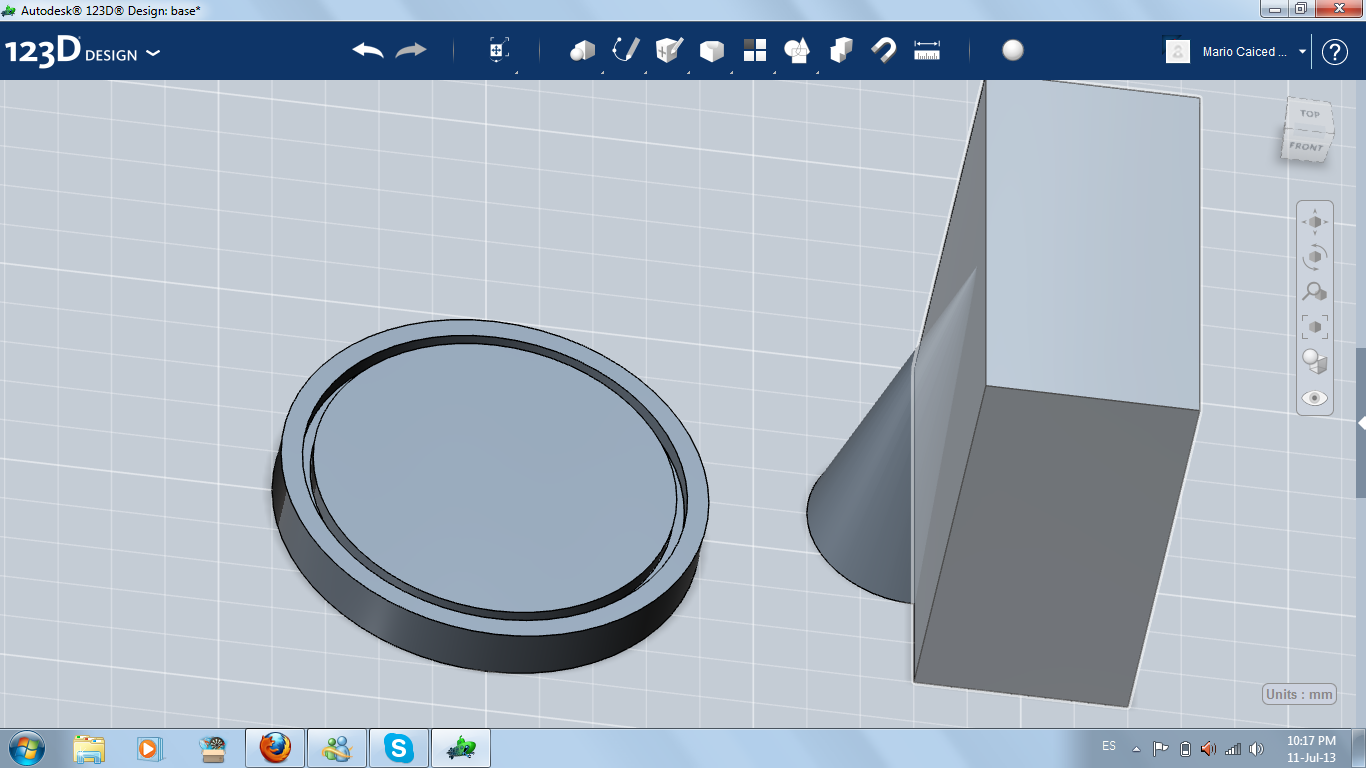Switch to Skype in the taskbar
This screenshot has height=768, width=1366.
400,748
